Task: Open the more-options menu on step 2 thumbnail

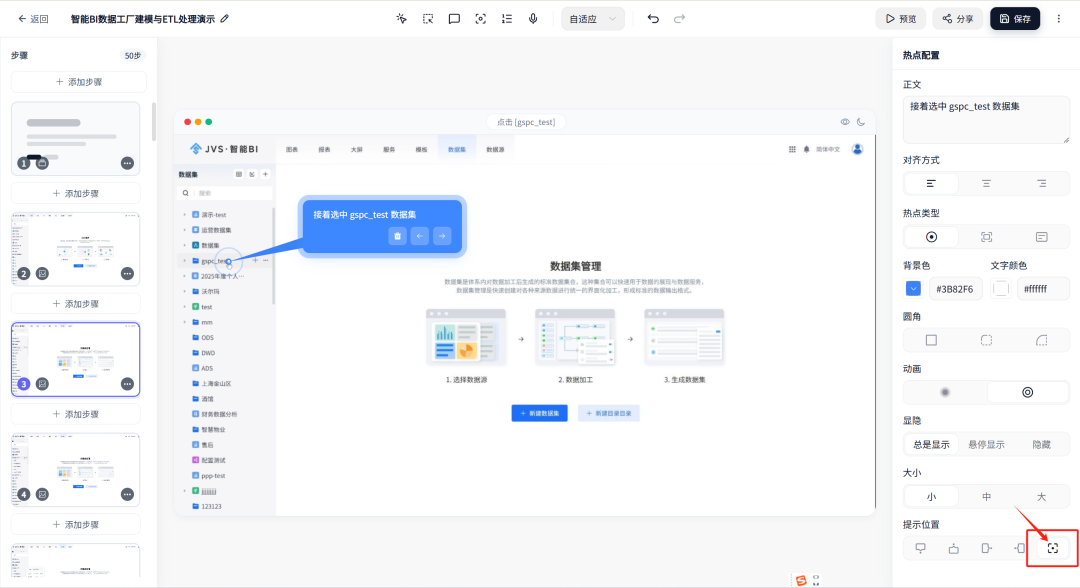Action: (x=127, y=273)
